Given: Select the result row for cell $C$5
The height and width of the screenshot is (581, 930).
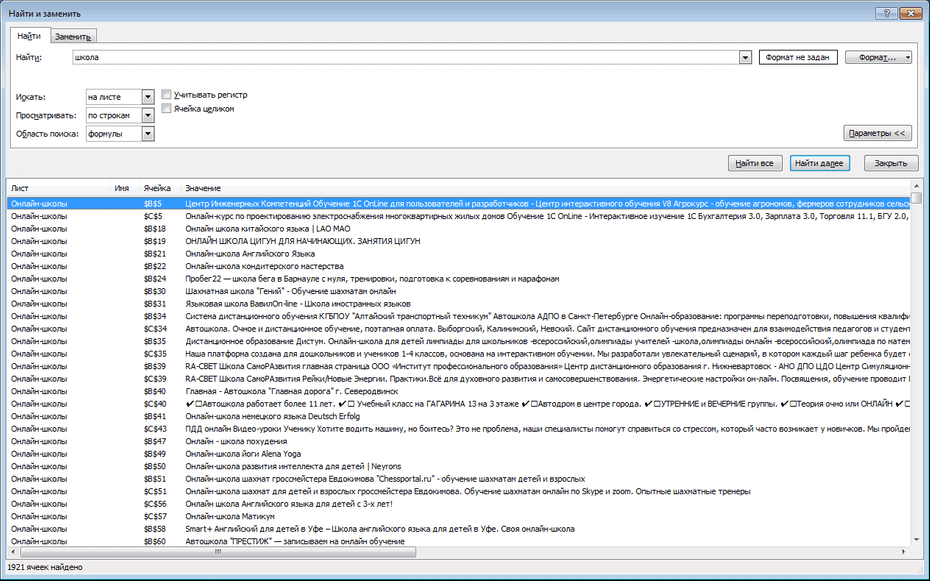Looking at the screenshot, I should [x=458, y=216].
